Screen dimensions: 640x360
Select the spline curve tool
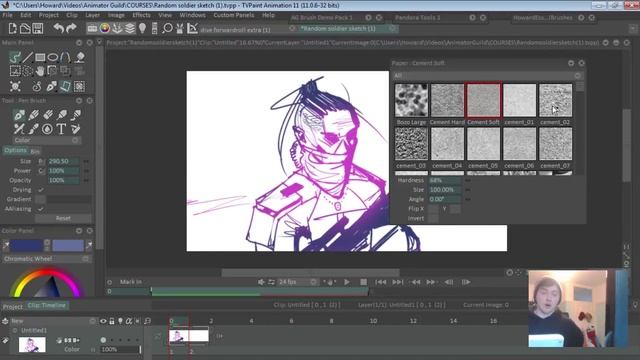coord(65,57)
